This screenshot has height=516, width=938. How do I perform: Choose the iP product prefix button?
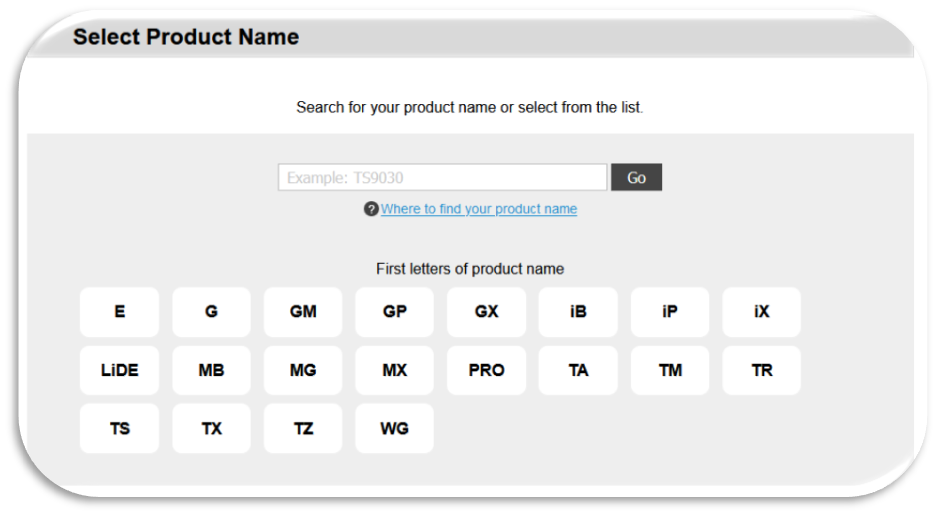pyautogui.click(x=670, y=312)
